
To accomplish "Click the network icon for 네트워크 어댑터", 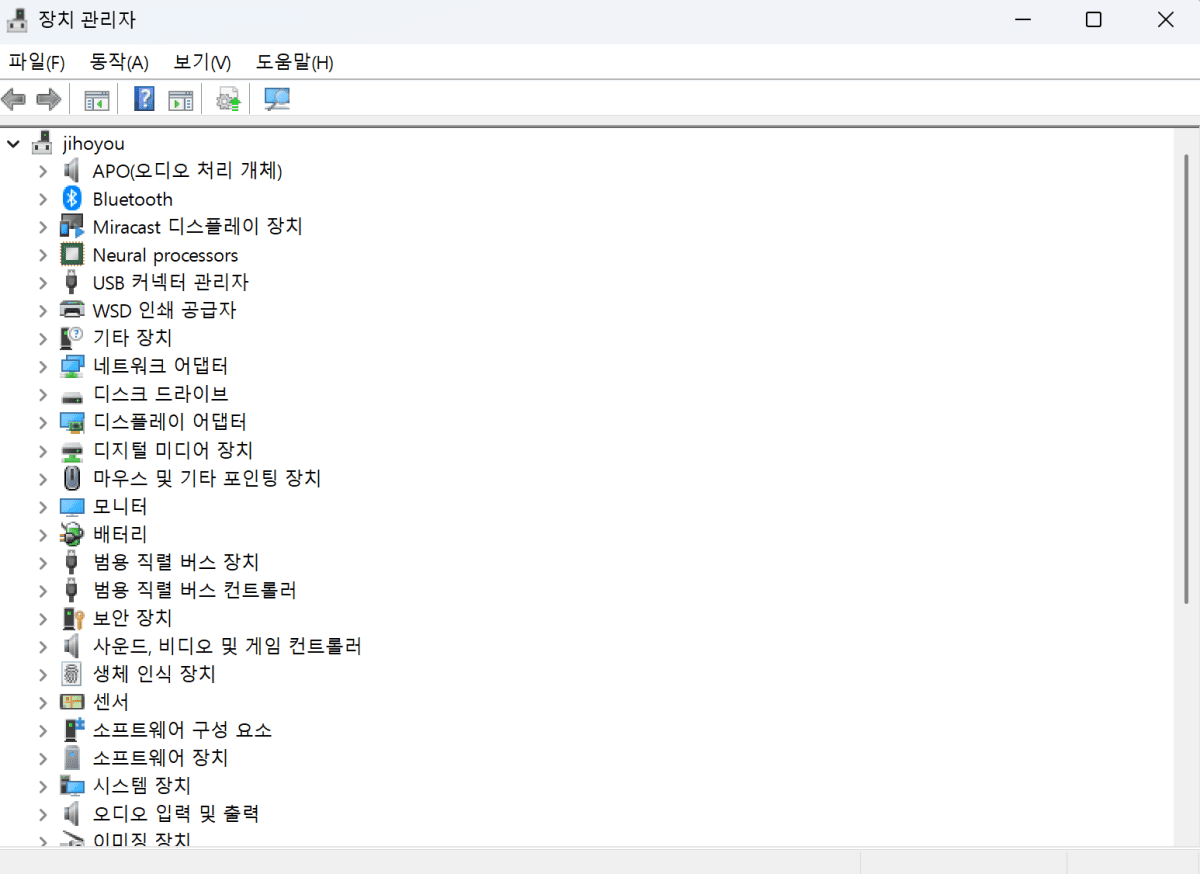I will (x=72, y=366).
